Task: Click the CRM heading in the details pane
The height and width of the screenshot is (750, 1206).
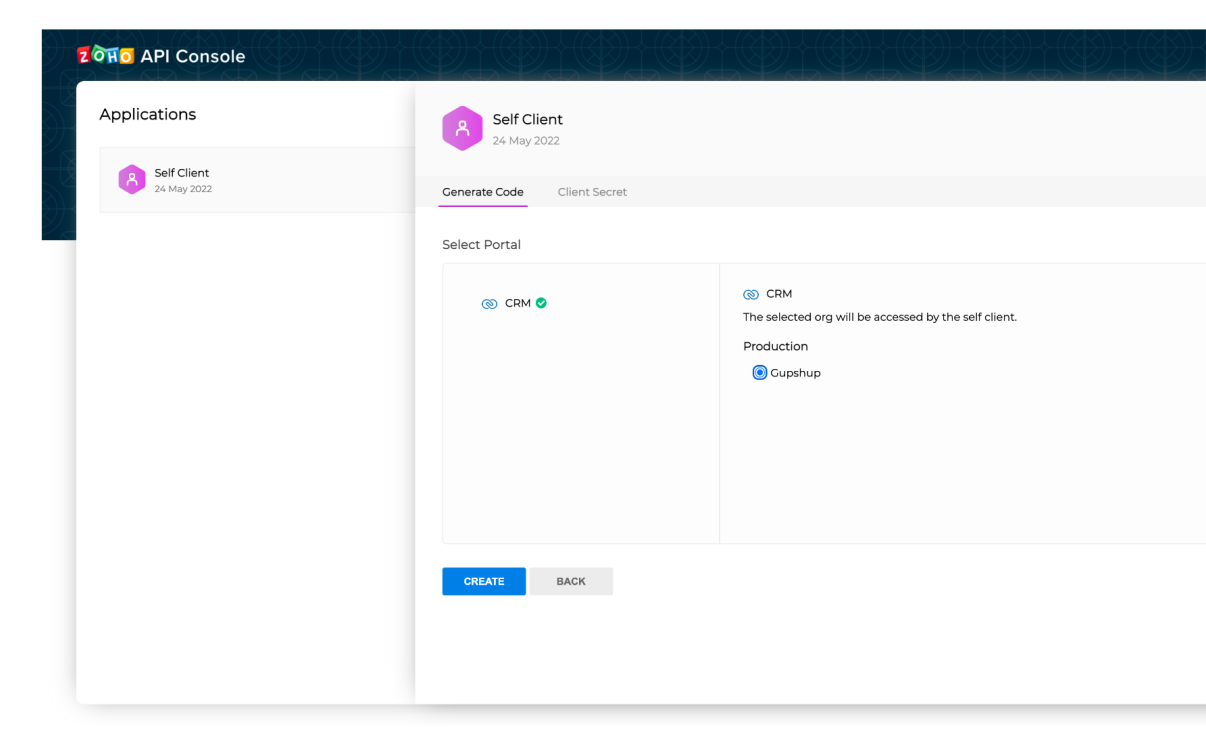Action: pyautogui.click(x=779, y=294)
